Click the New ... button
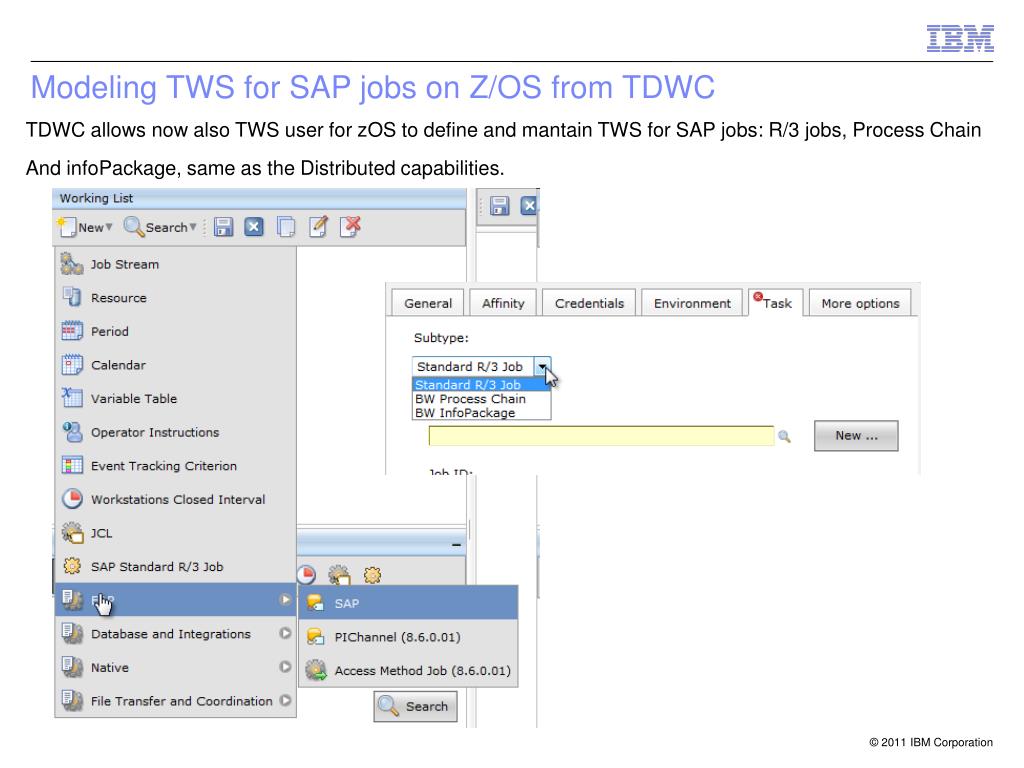1024x768 pixels. [x=856, y=436]
